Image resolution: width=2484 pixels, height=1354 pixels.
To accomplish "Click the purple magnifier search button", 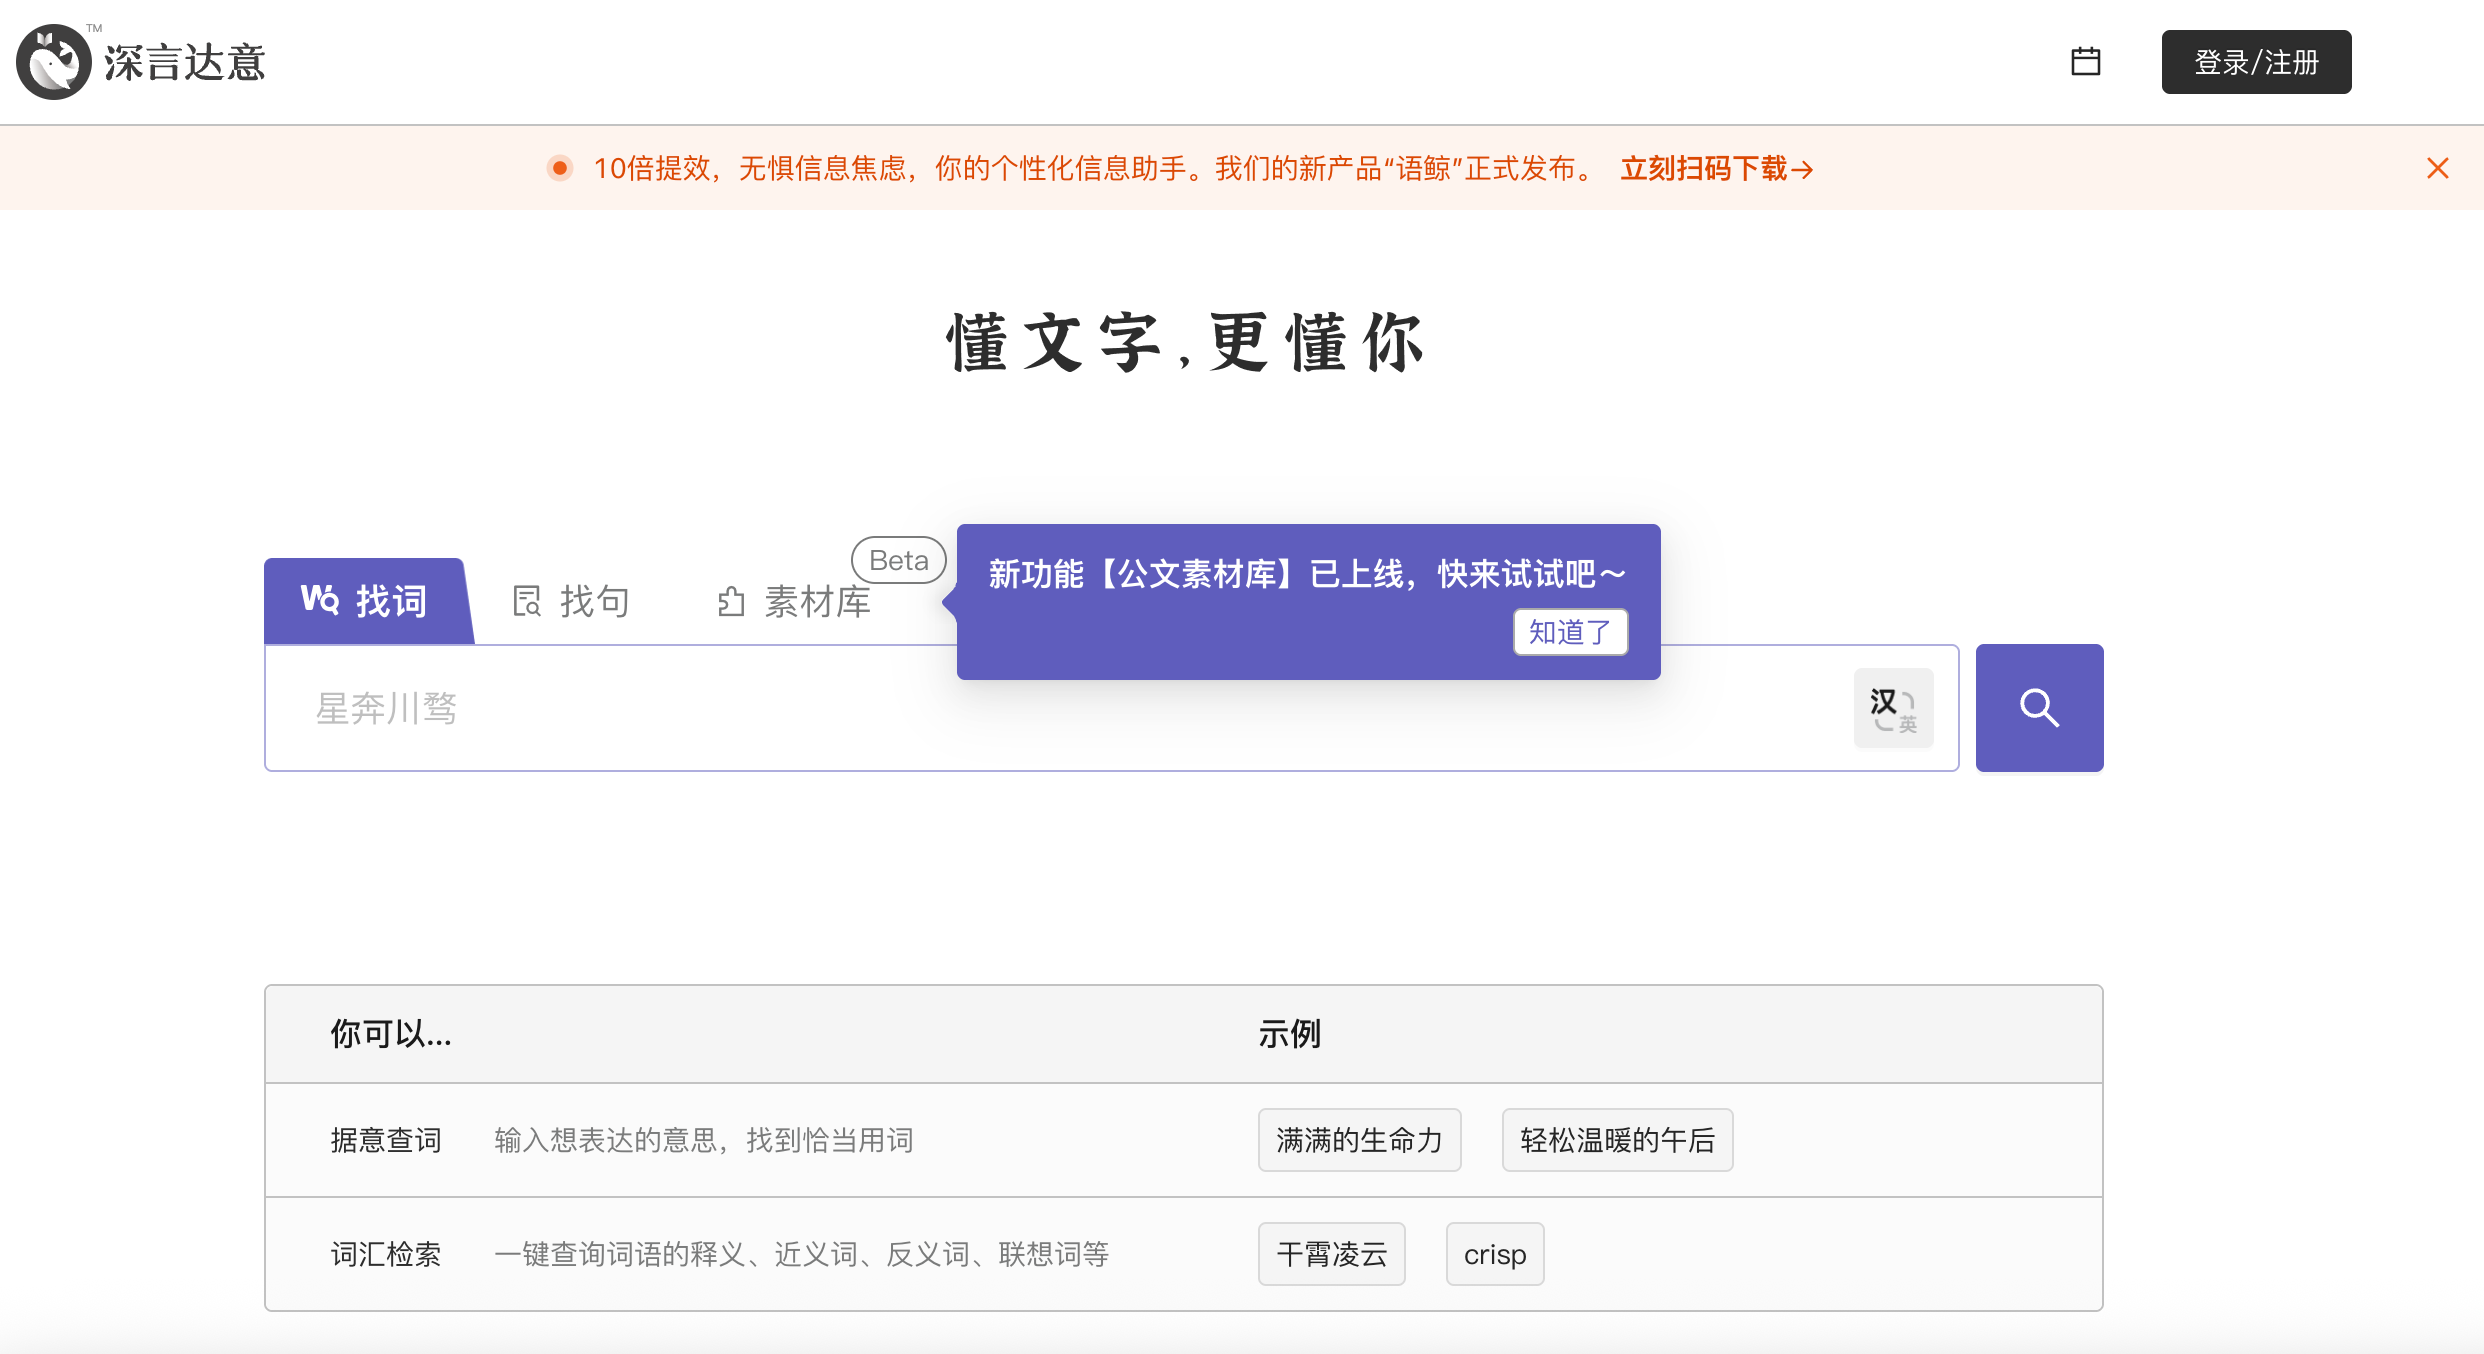I will (x=2039, y=707).
